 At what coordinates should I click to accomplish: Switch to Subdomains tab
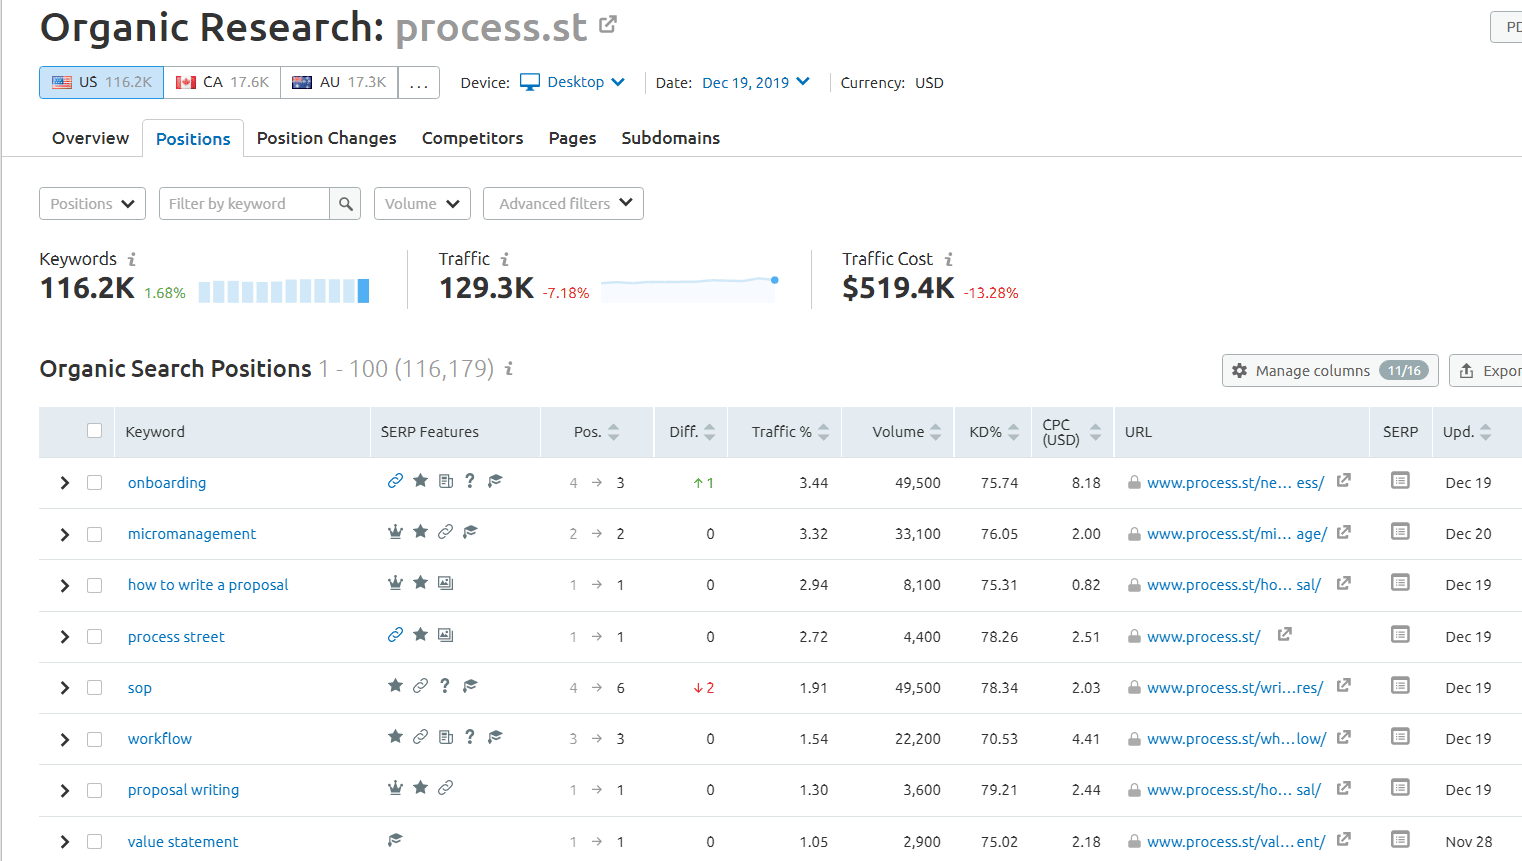670,138
